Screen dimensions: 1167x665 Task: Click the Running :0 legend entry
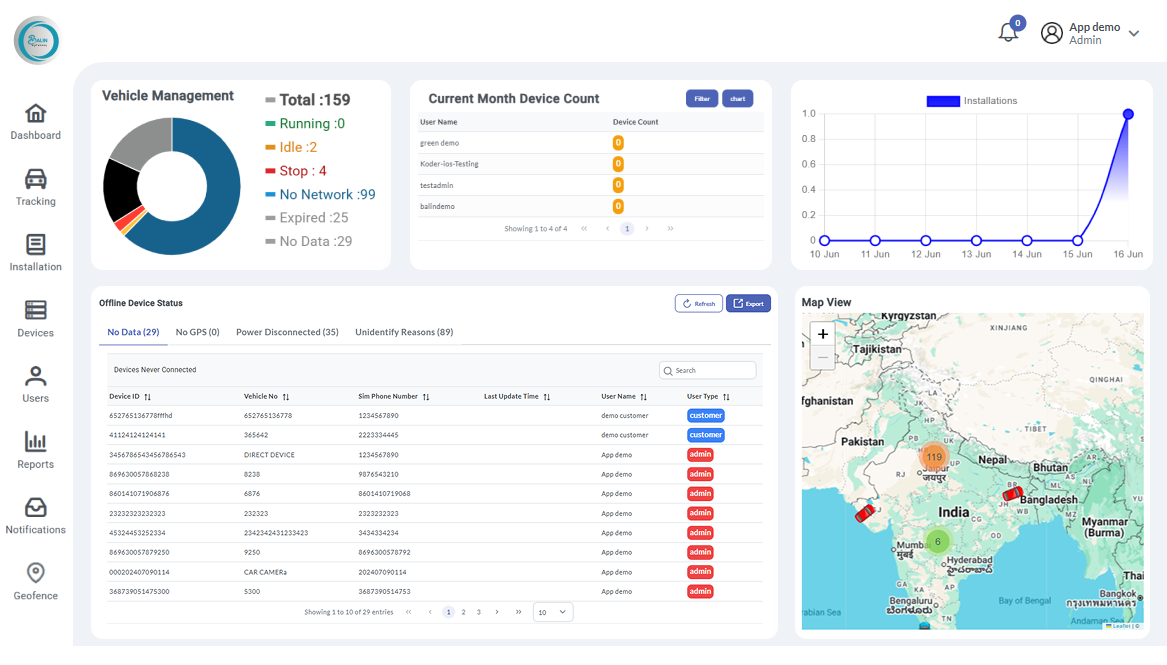305,123
